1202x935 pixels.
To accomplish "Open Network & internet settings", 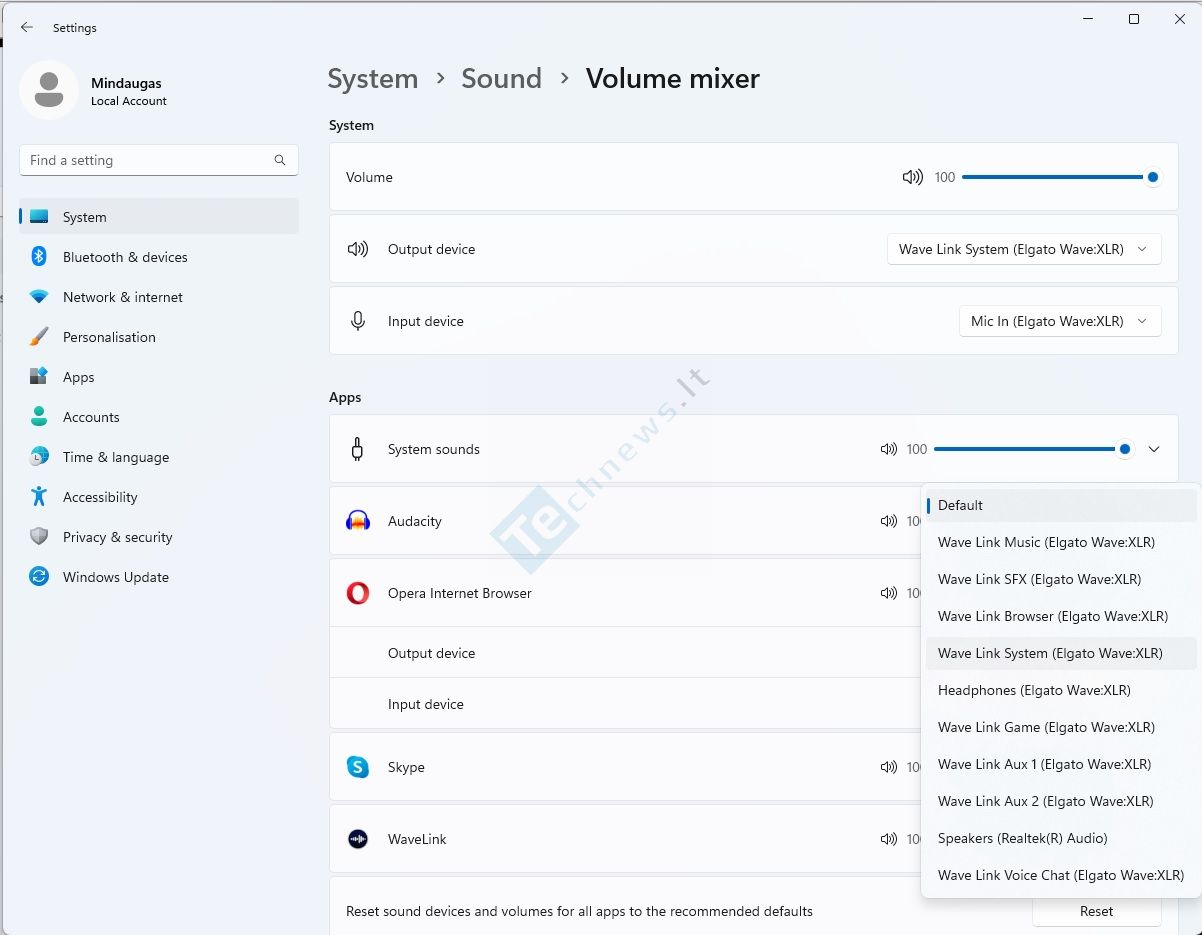I will pos(159,297).
